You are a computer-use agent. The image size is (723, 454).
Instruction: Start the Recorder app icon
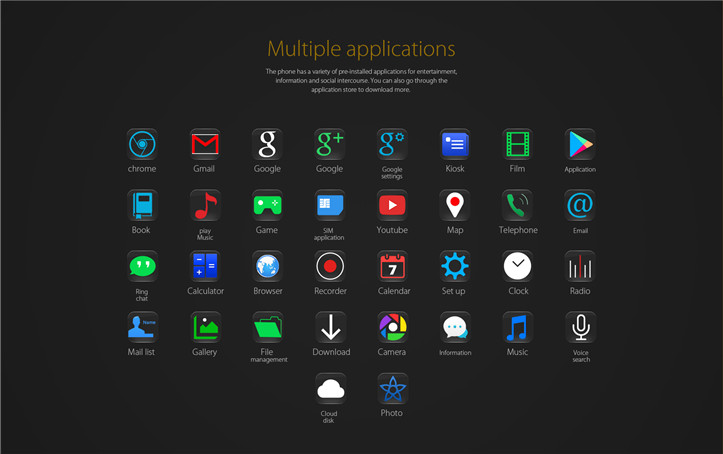pos(330,266)
